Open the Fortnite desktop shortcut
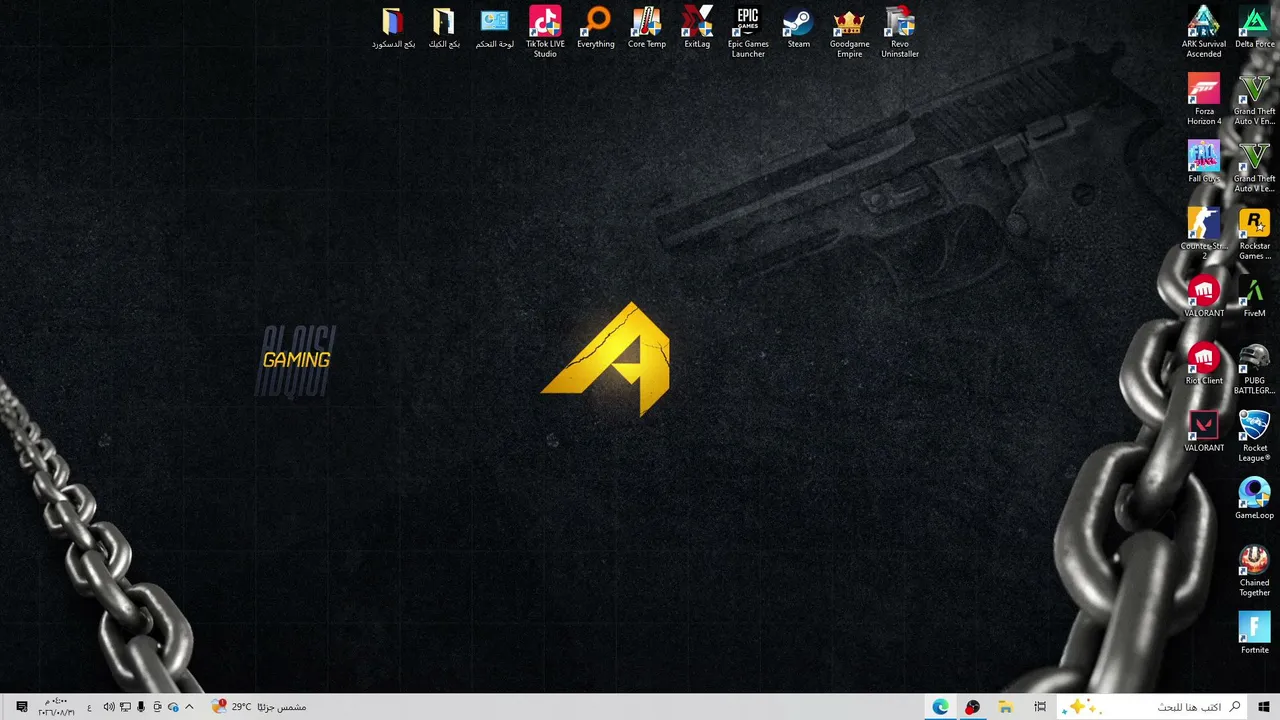 pos(1254,634)
